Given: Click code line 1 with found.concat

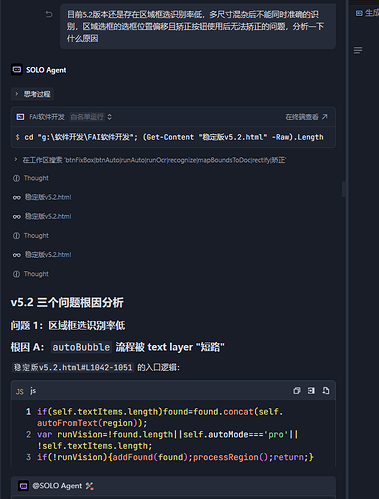Looking at the screenshot, I should point(160,417).
